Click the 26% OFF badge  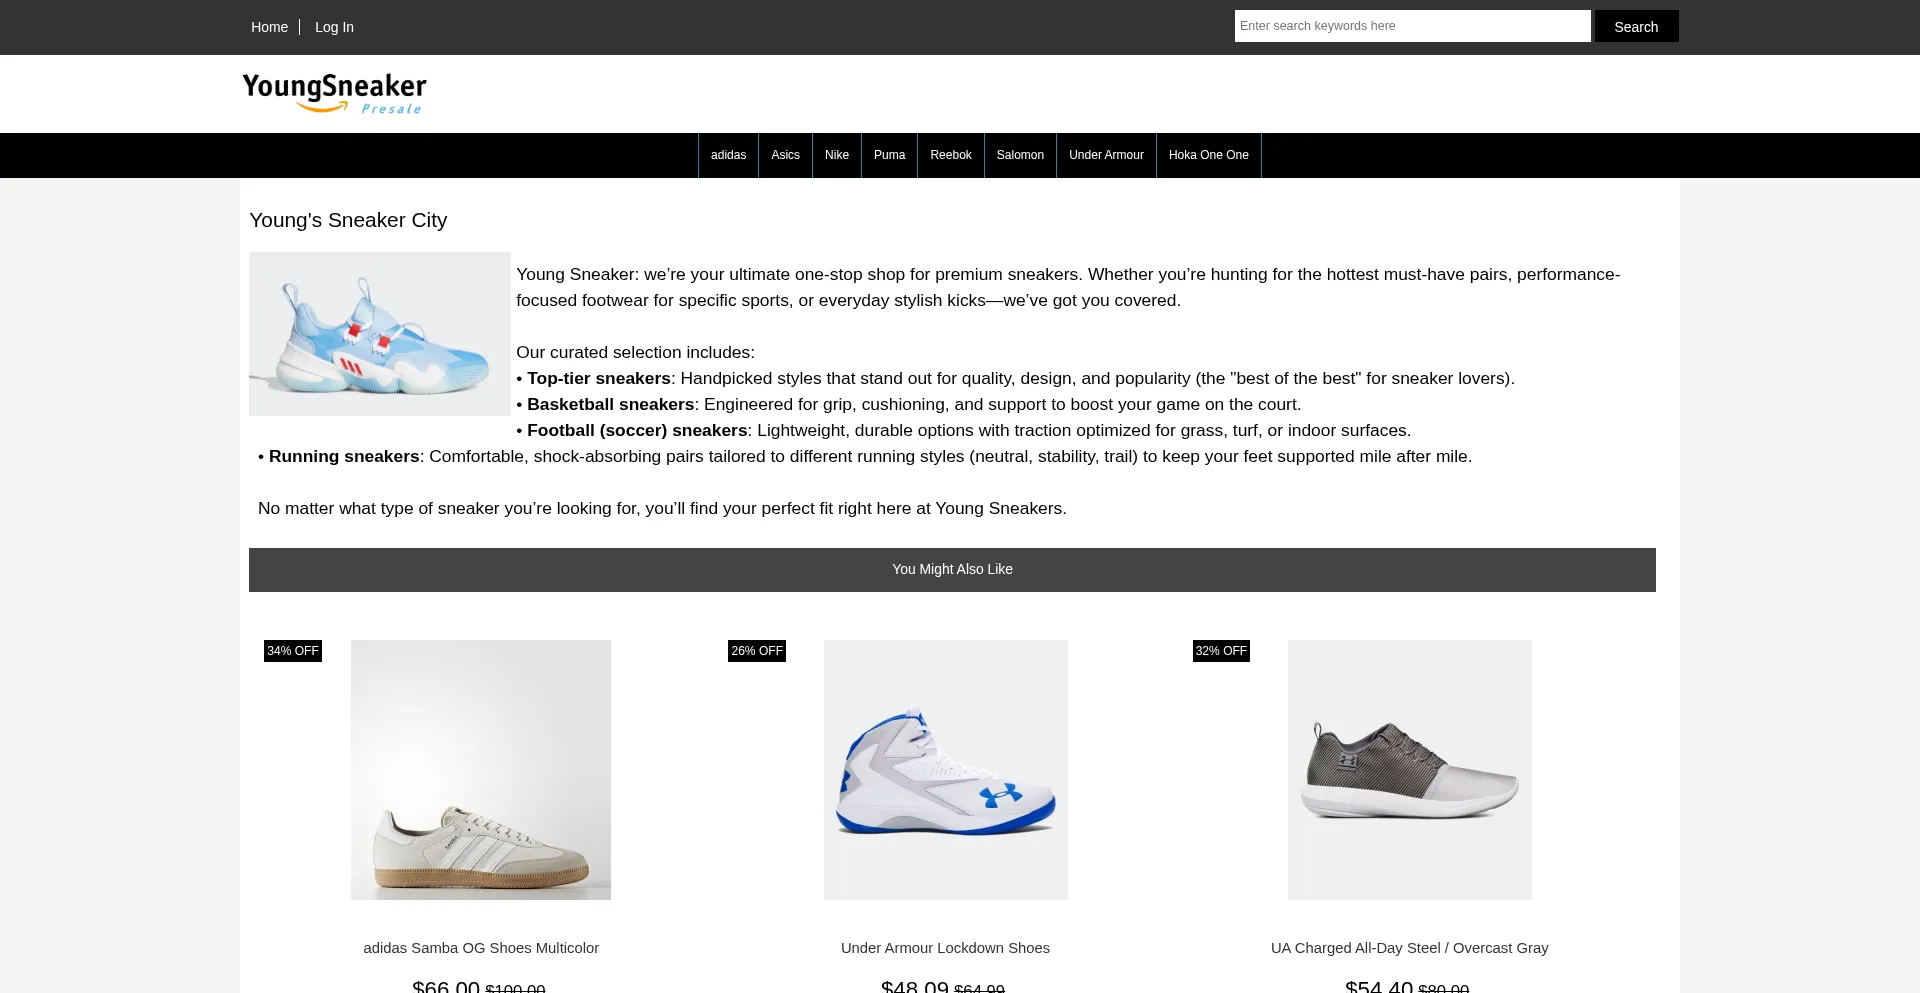click(x=757, y=651)
